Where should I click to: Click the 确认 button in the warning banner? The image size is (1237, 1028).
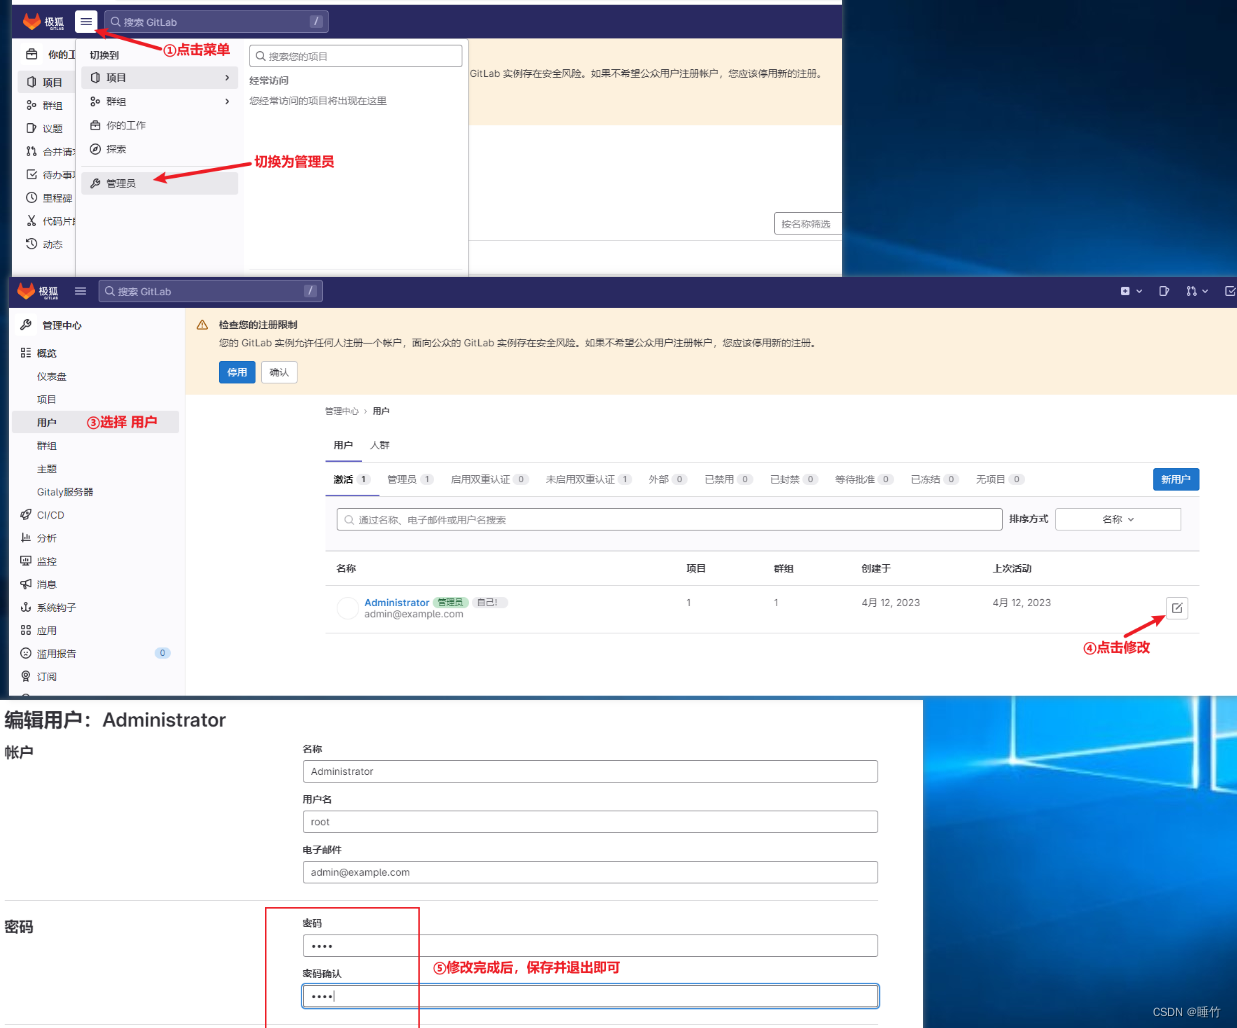pyautogui.click(x=279, y=372)
